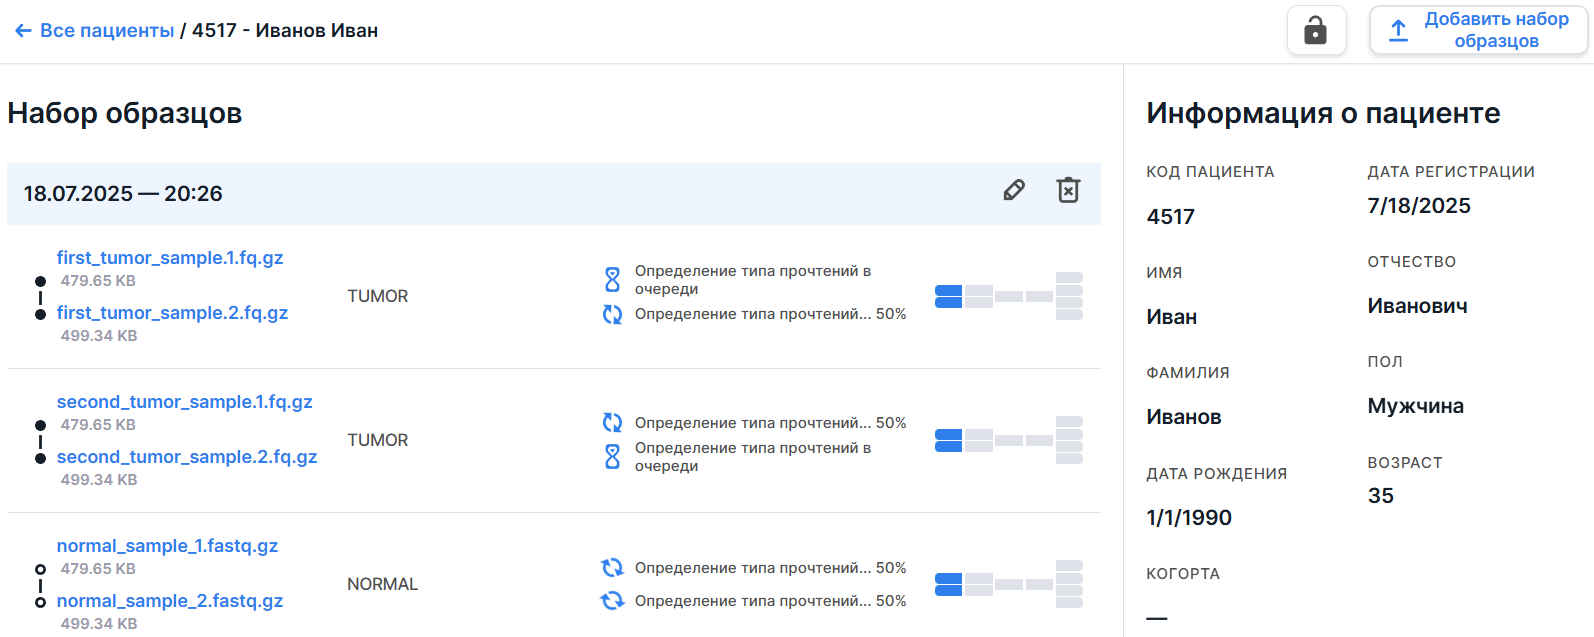Open the Все пациенты breadcrumb link
Image resolution: width=1594 pixels, height=637 pixels.
(107, 31)
